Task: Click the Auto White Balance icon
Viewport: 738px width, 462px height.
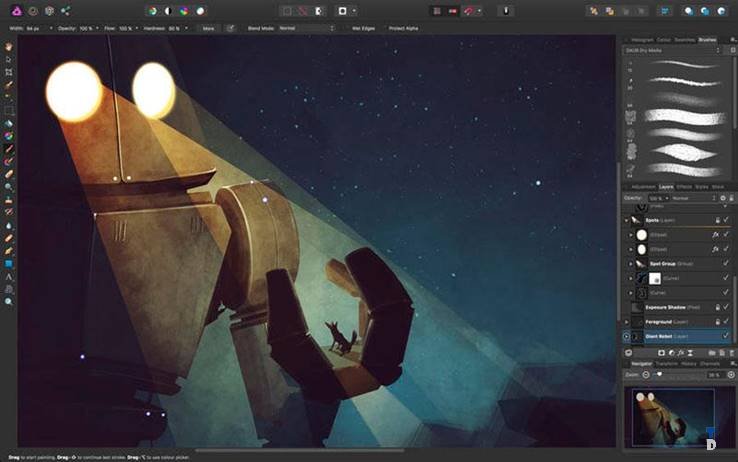Action: pyautogui.click(x=201, y=11)
